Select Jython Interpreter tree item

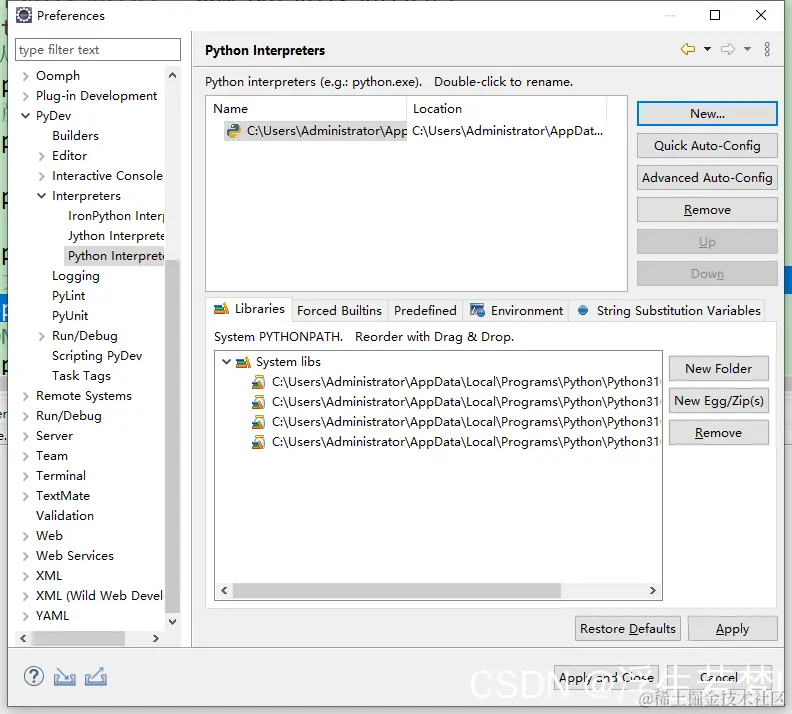pos(116,236)
